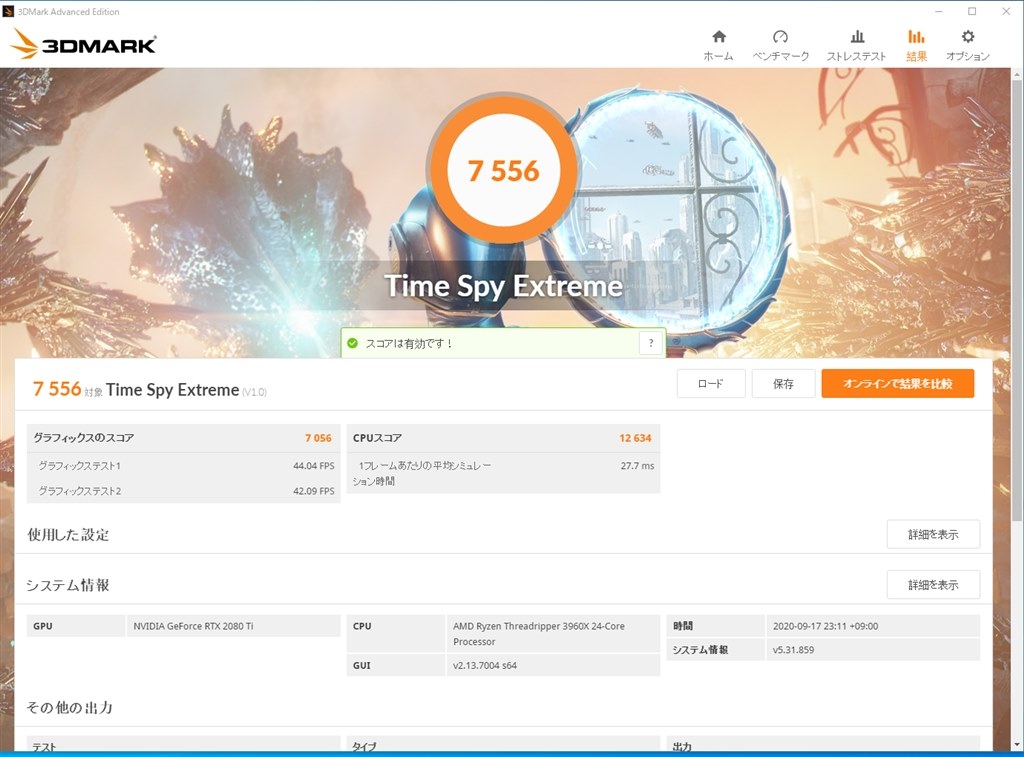Select the Results (結果) bar-chart icon
Screen dimensions: 1024x757
(916, 37)
